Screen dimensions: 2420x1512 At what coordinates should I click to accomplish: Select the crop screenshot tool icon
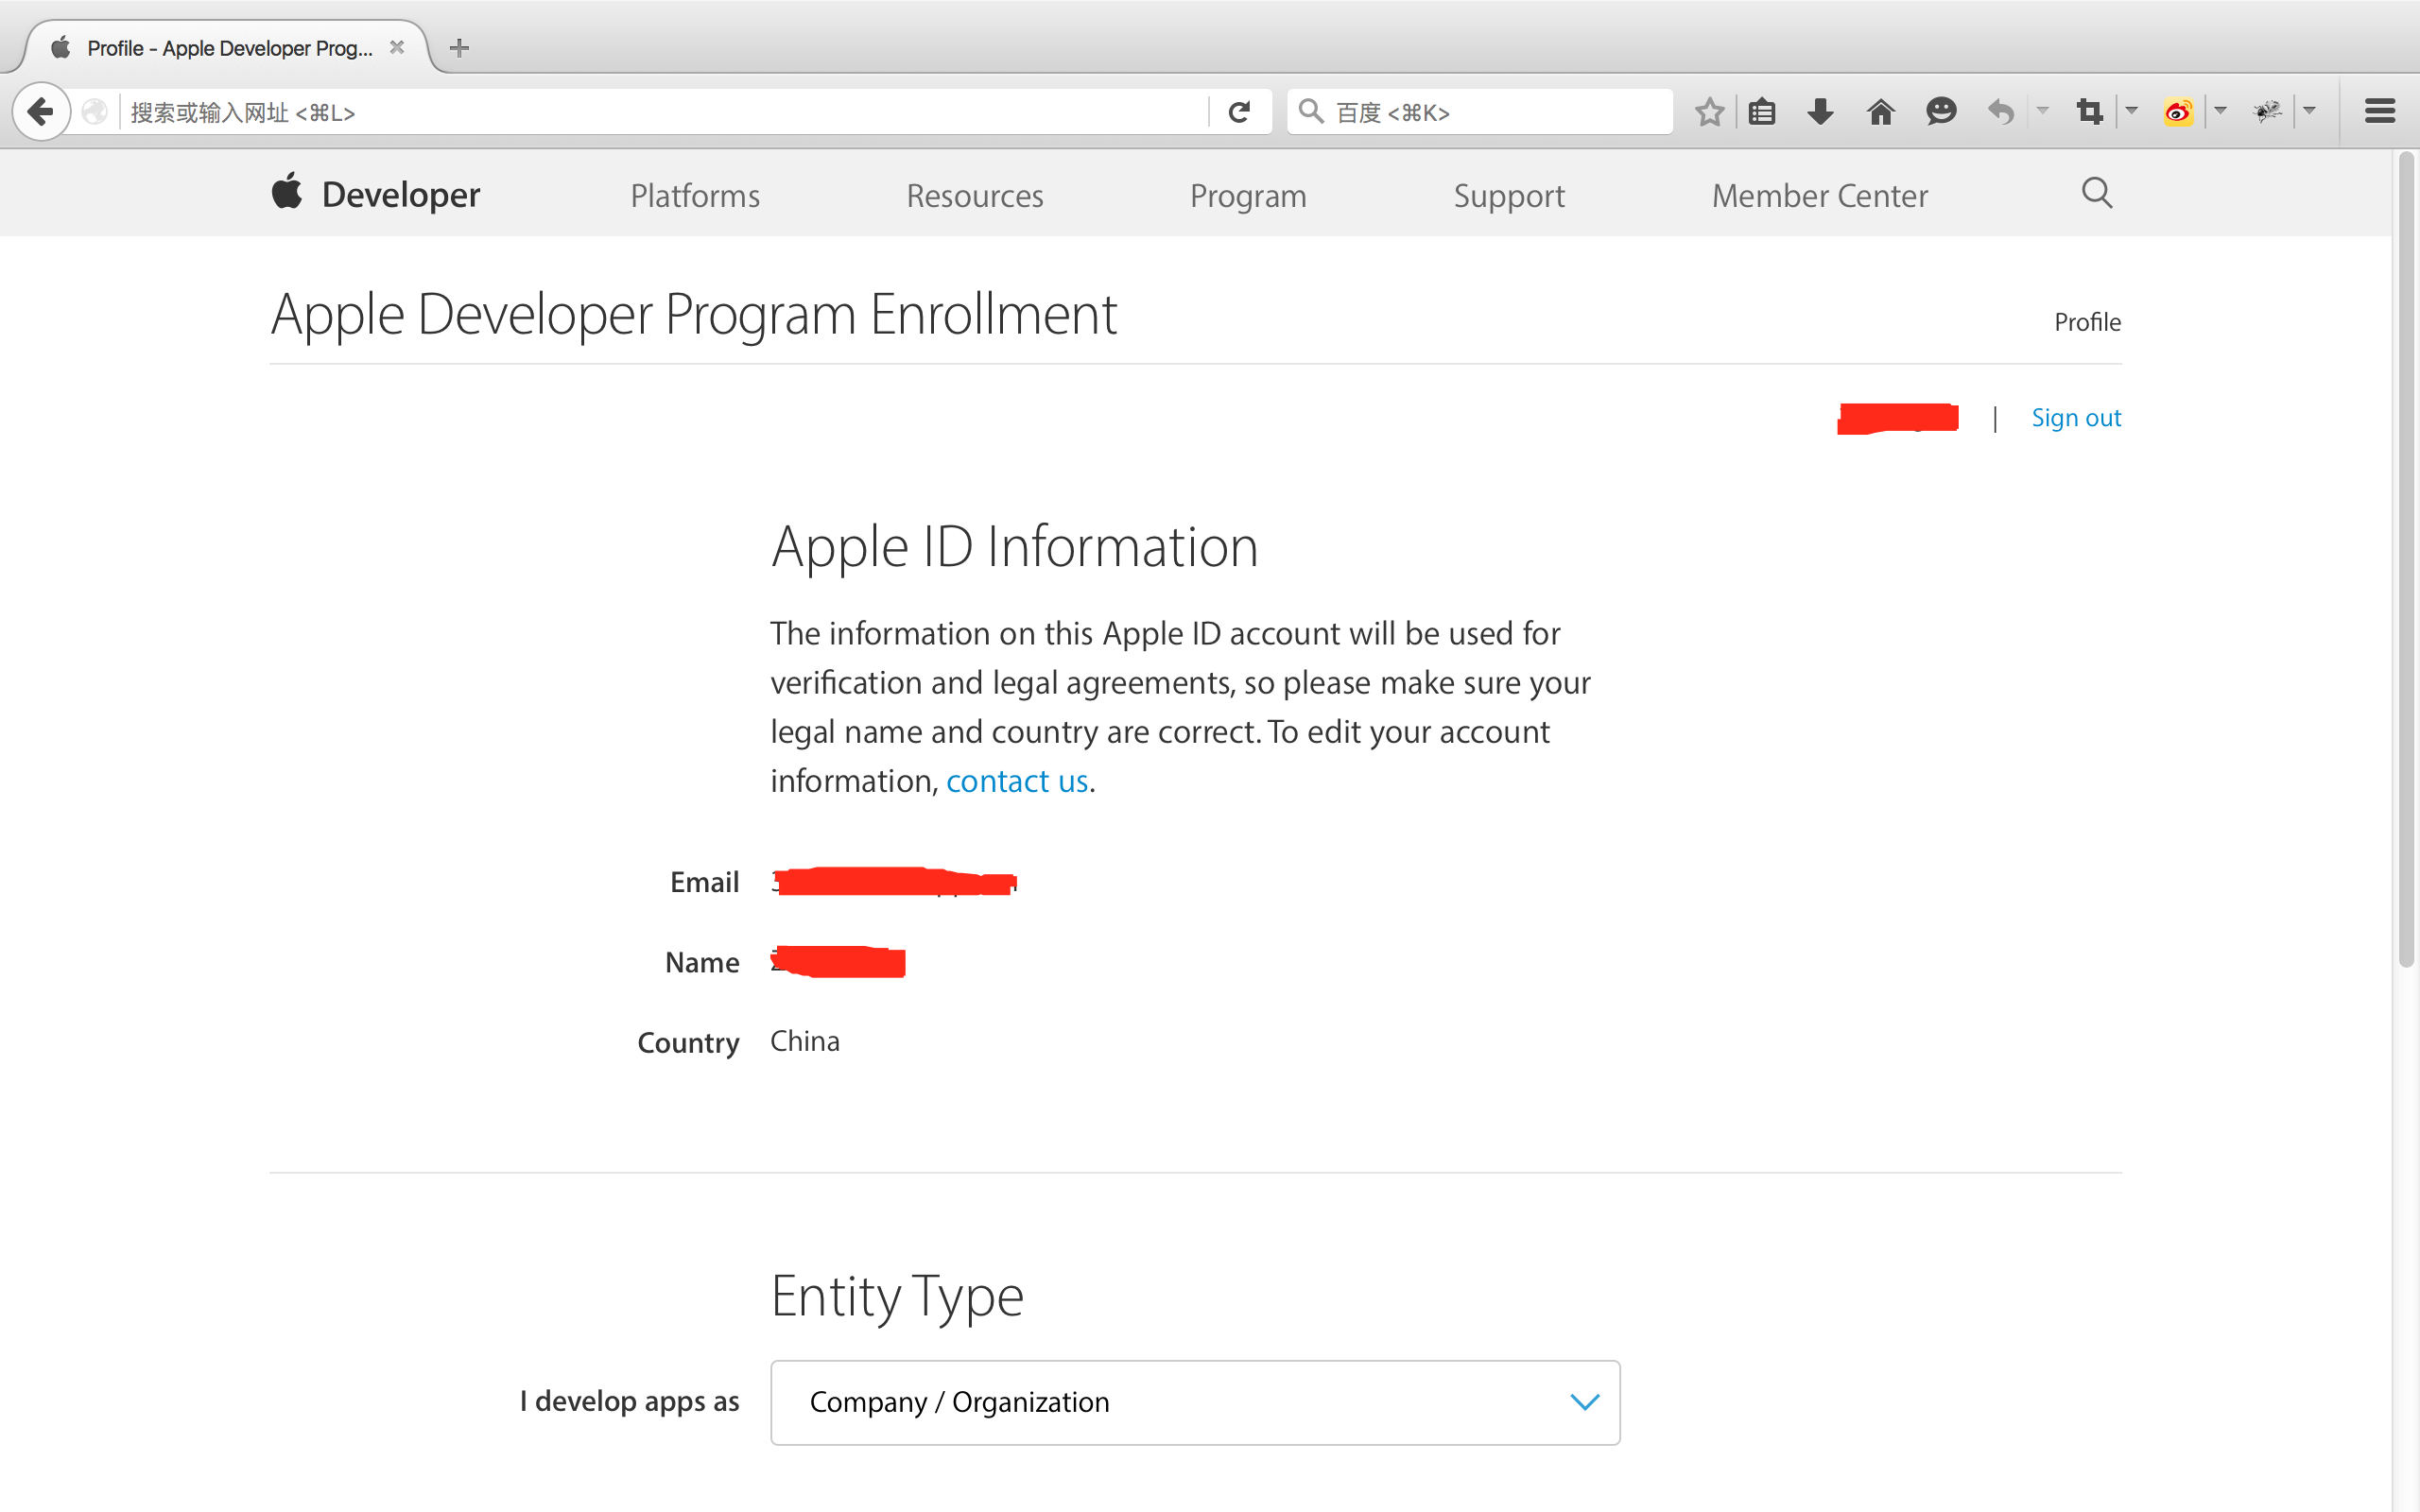tap(2089, 112)
